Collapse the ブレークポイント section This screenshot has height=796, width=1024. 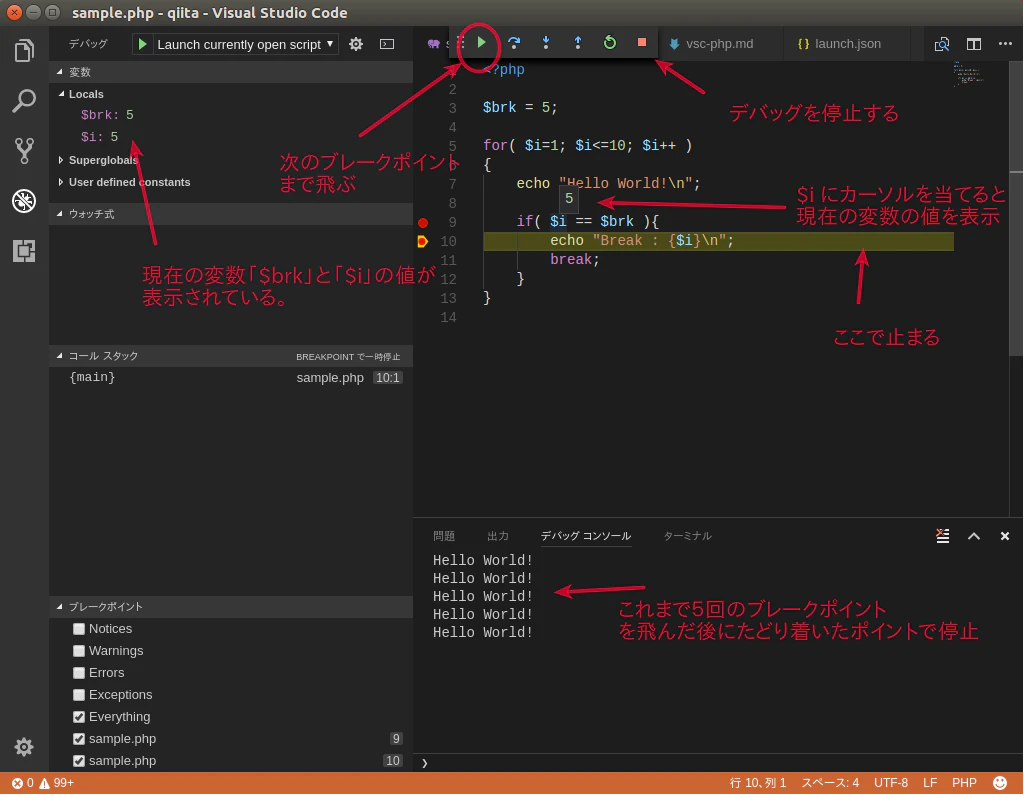(231, 607)
